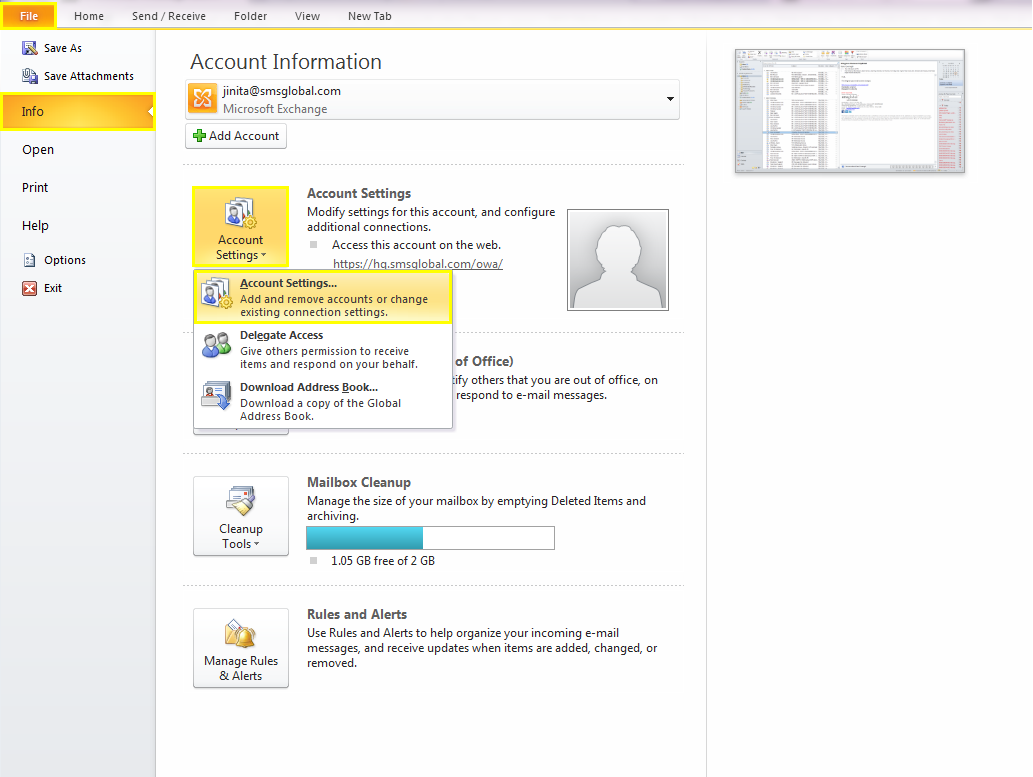Click the Options page icon
This screenshot has height=777, width=1033.
coord(30,260)
